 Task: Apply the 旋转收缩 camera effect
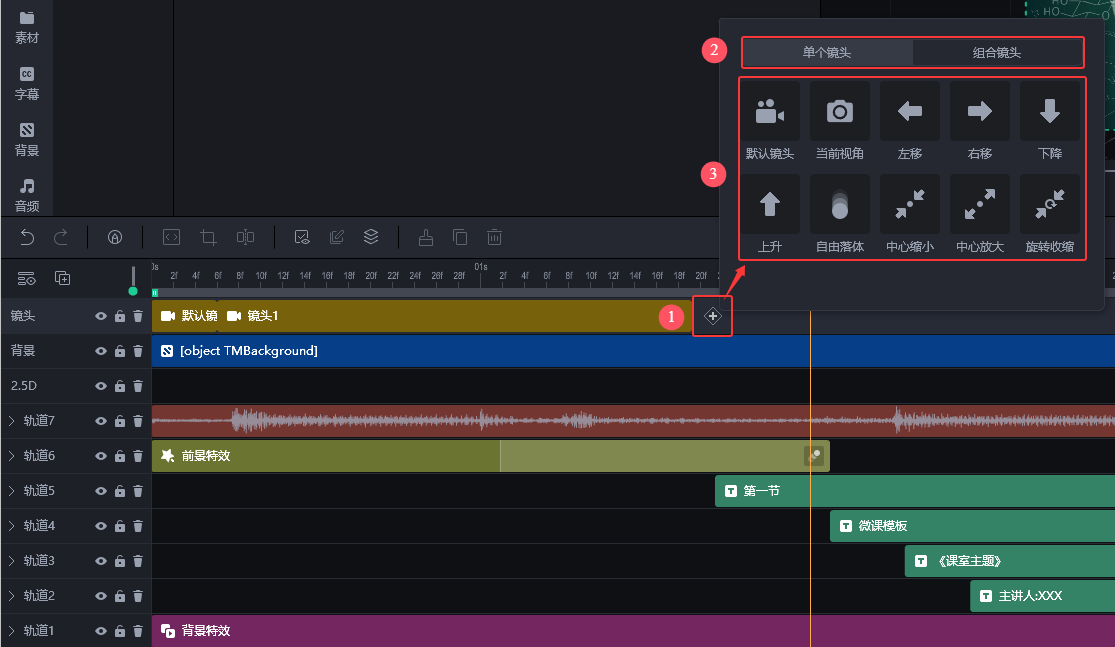point(1049,205)
